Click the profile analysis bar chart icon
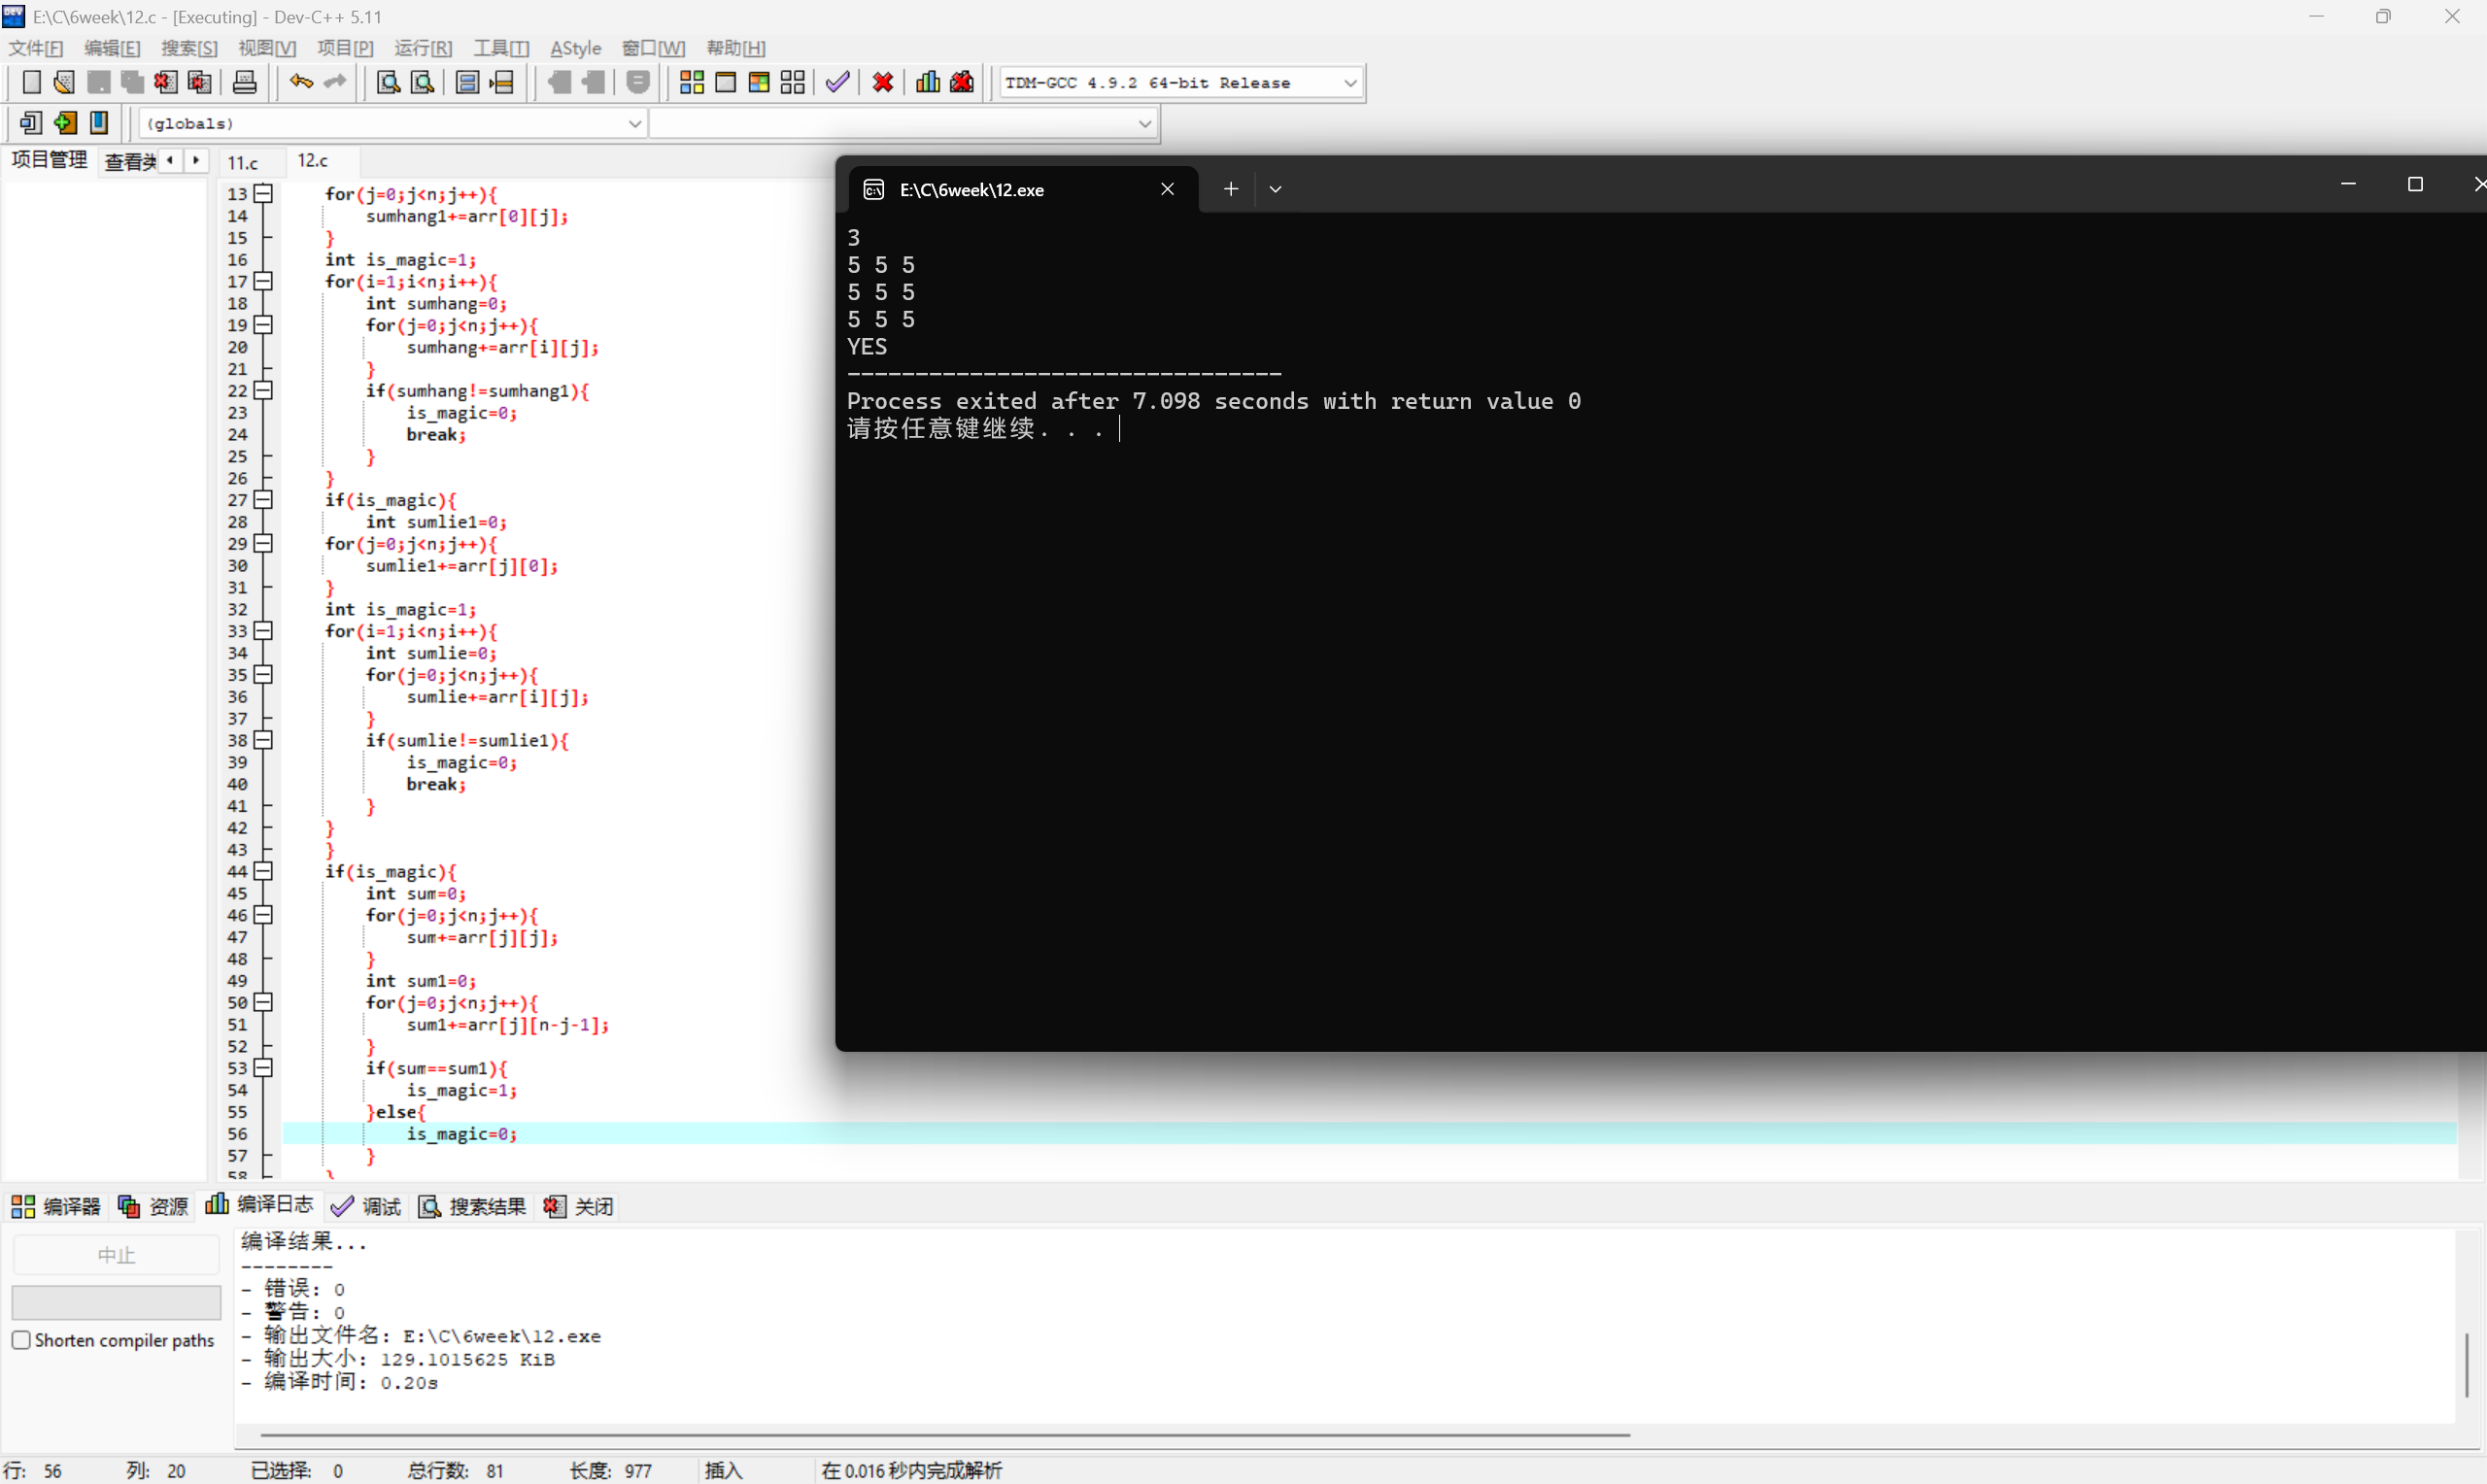The width and height of the screenshot is (2487, 1484). tap(927, 82)
